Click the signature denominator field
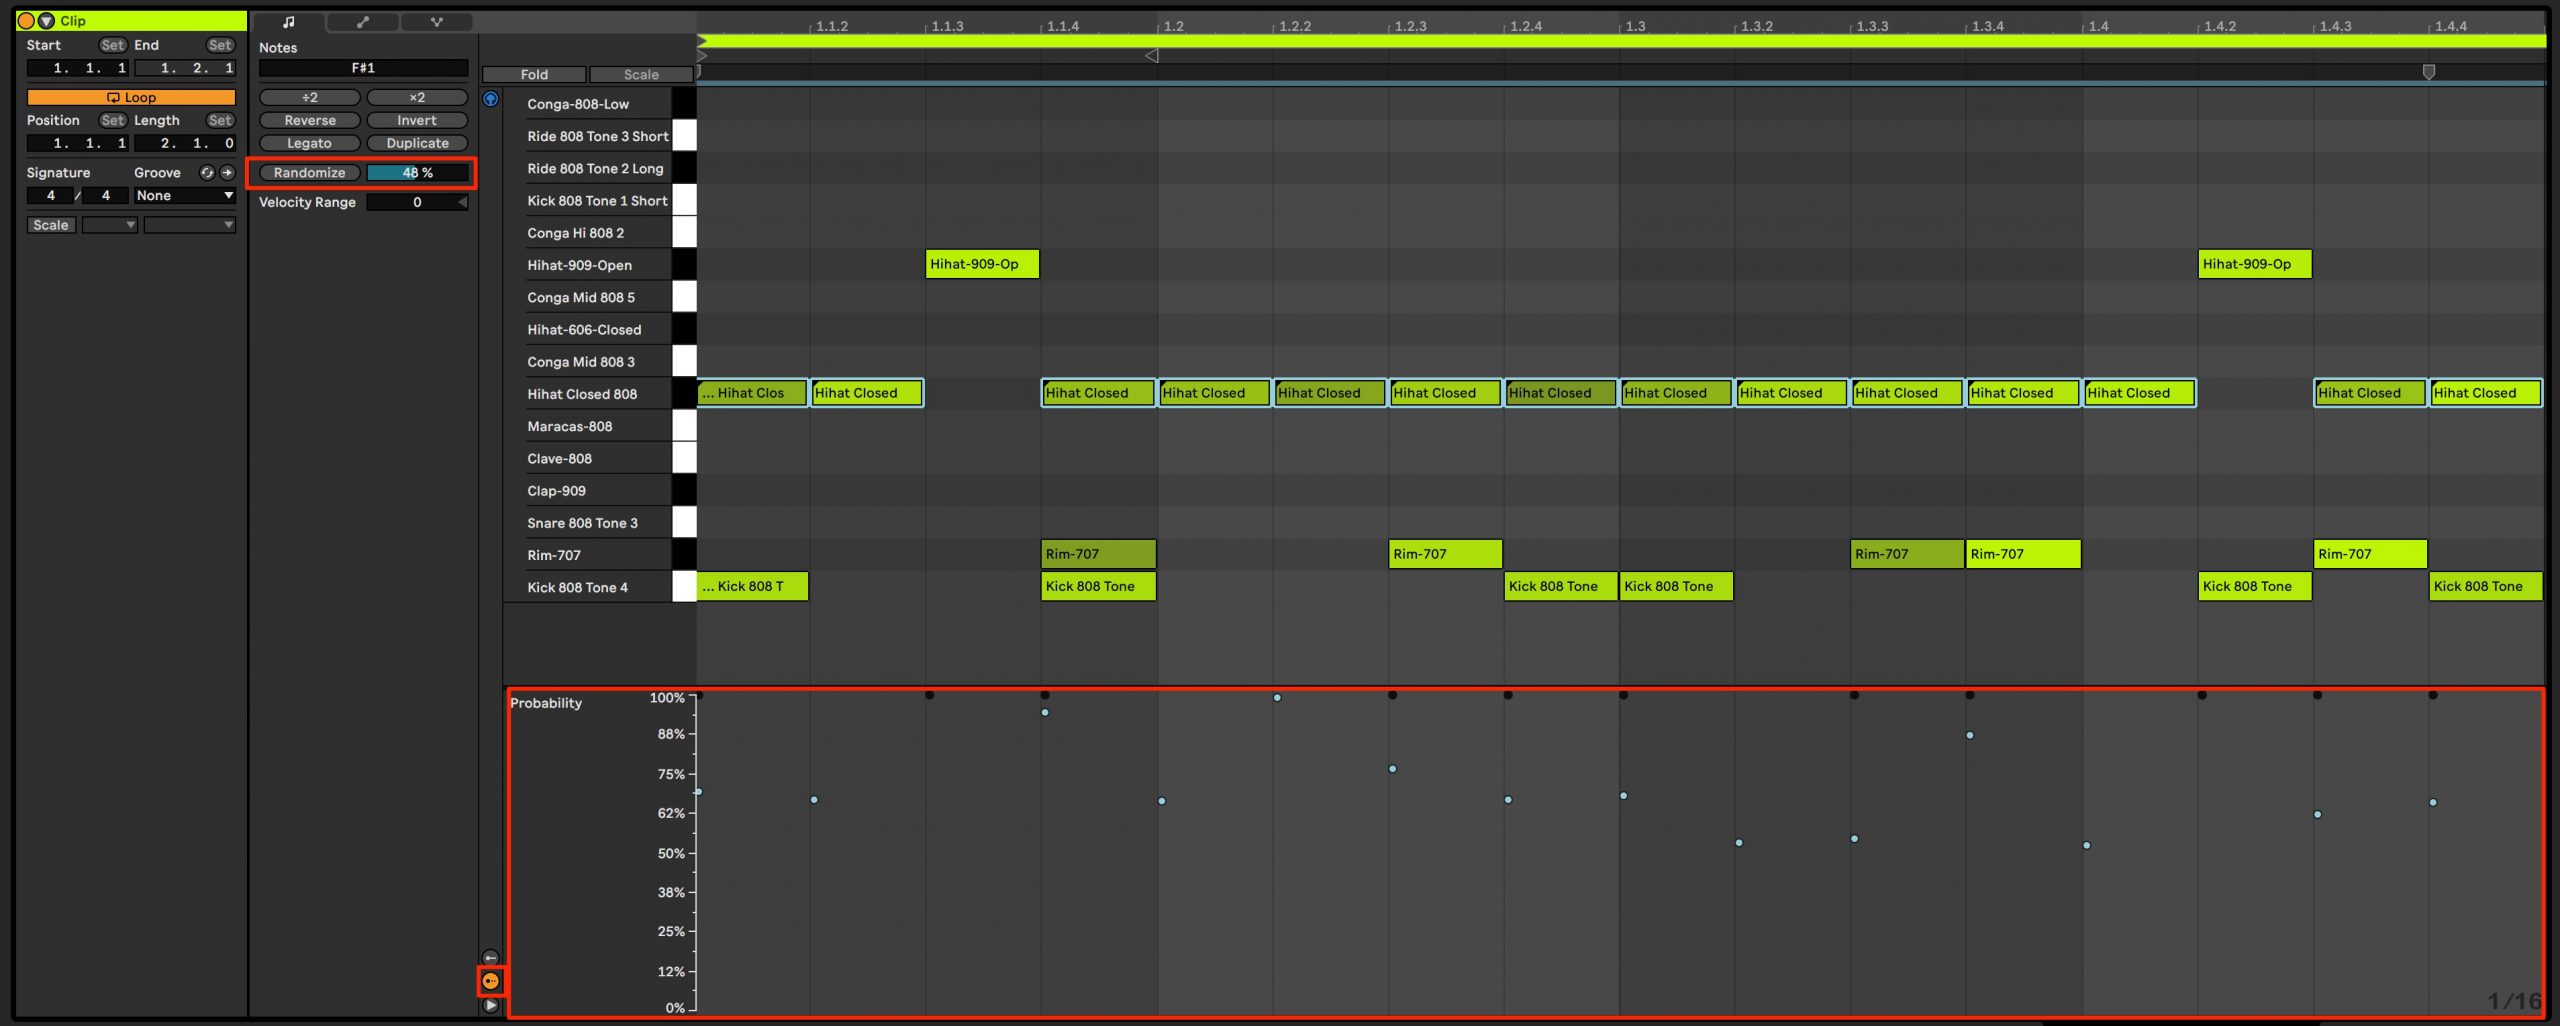The image size is (2560, 1026). pyautogui.click(x=106, y=196)
